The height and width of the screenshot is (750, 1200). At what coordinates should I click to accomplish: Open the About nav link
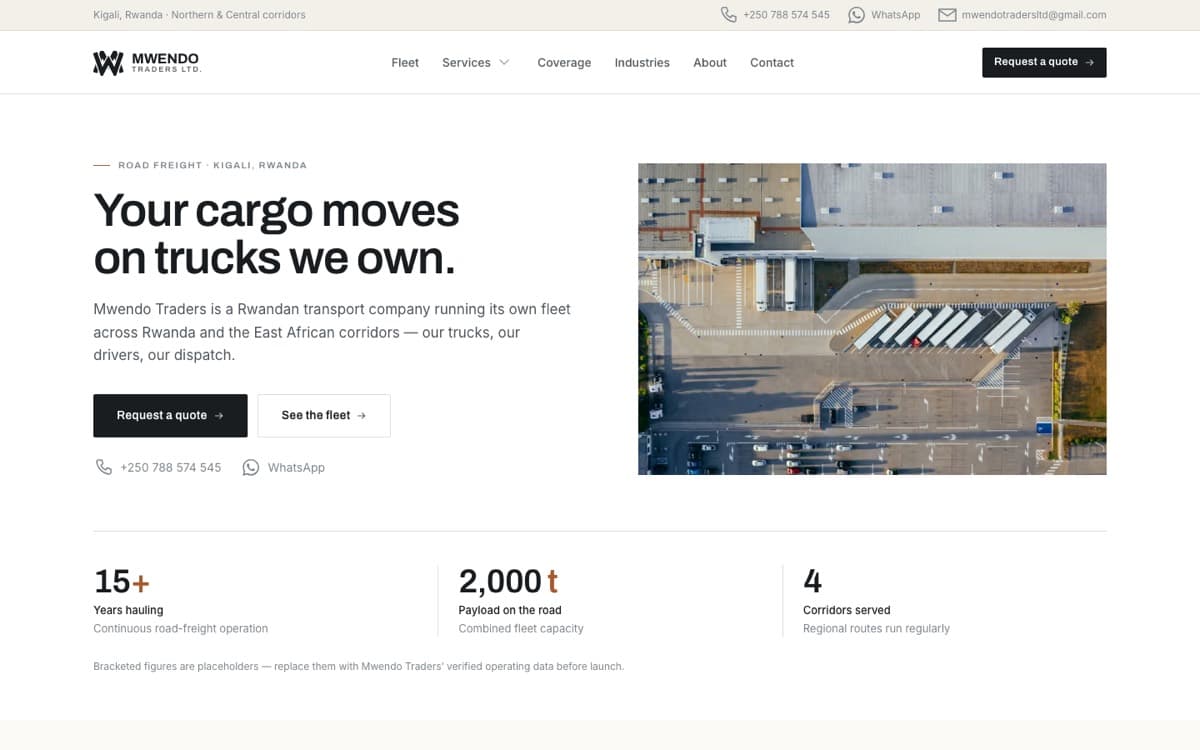(x=710, y=62)
